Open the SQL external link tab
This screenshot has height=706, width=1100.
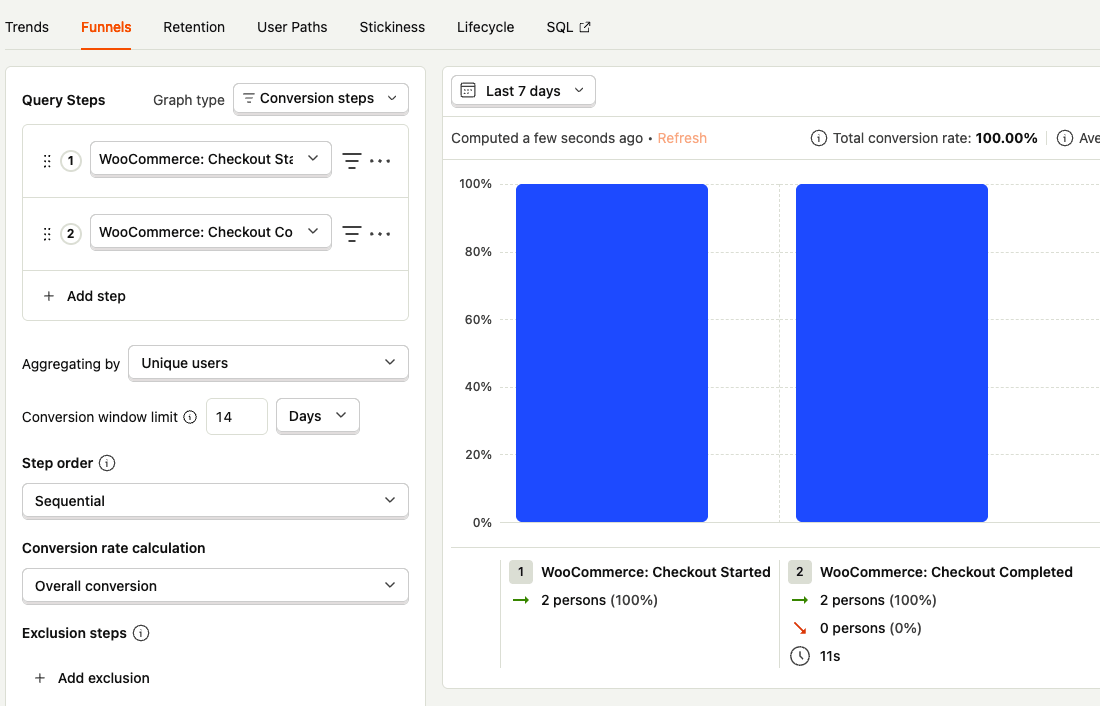(568, 27)
